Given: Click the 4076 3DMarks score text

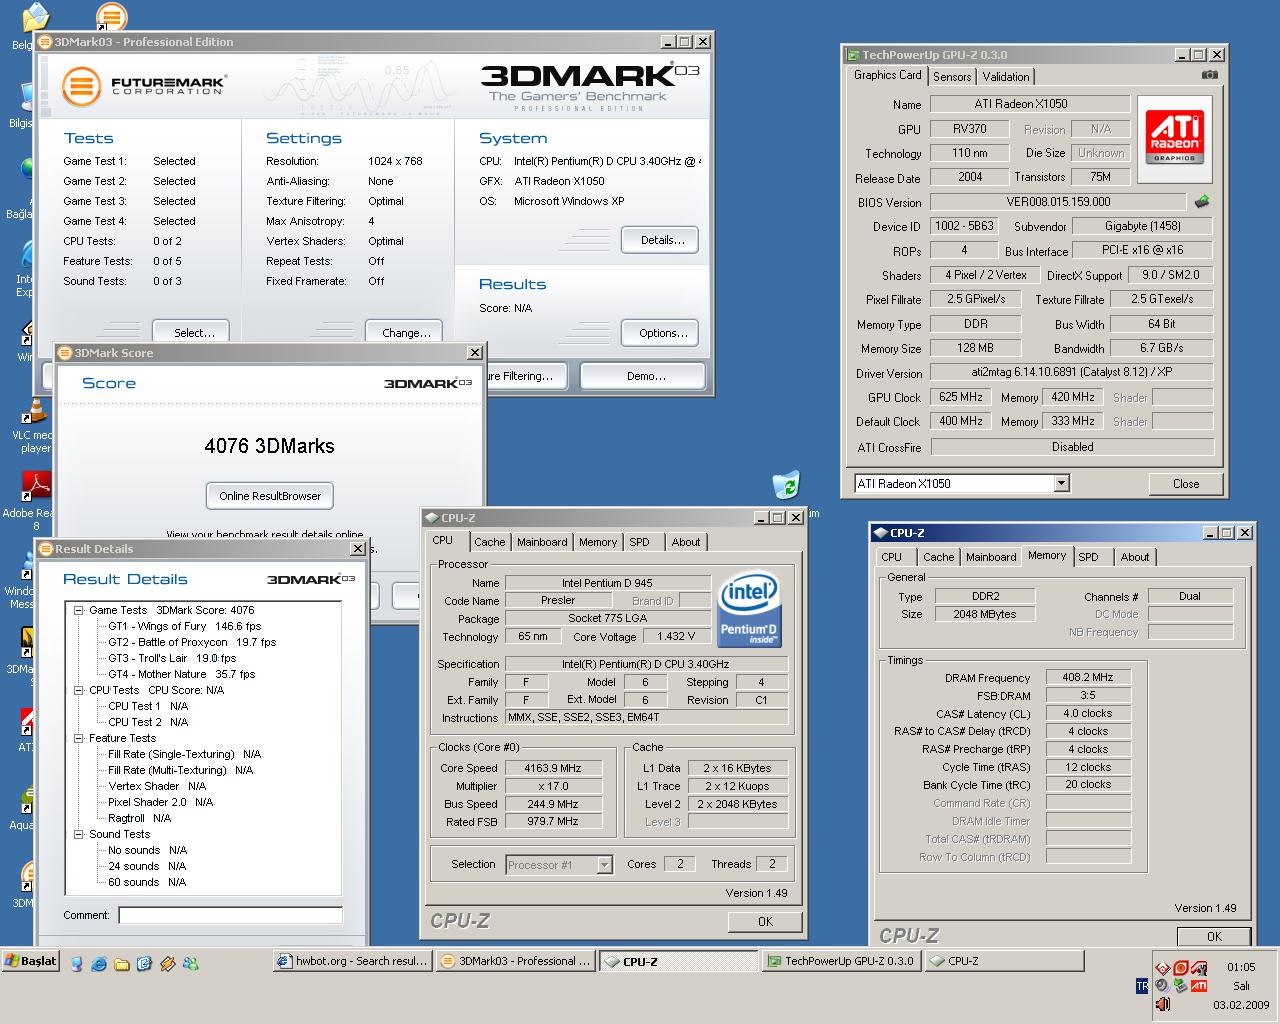Looking at the screenshot, I should (269, 446).
